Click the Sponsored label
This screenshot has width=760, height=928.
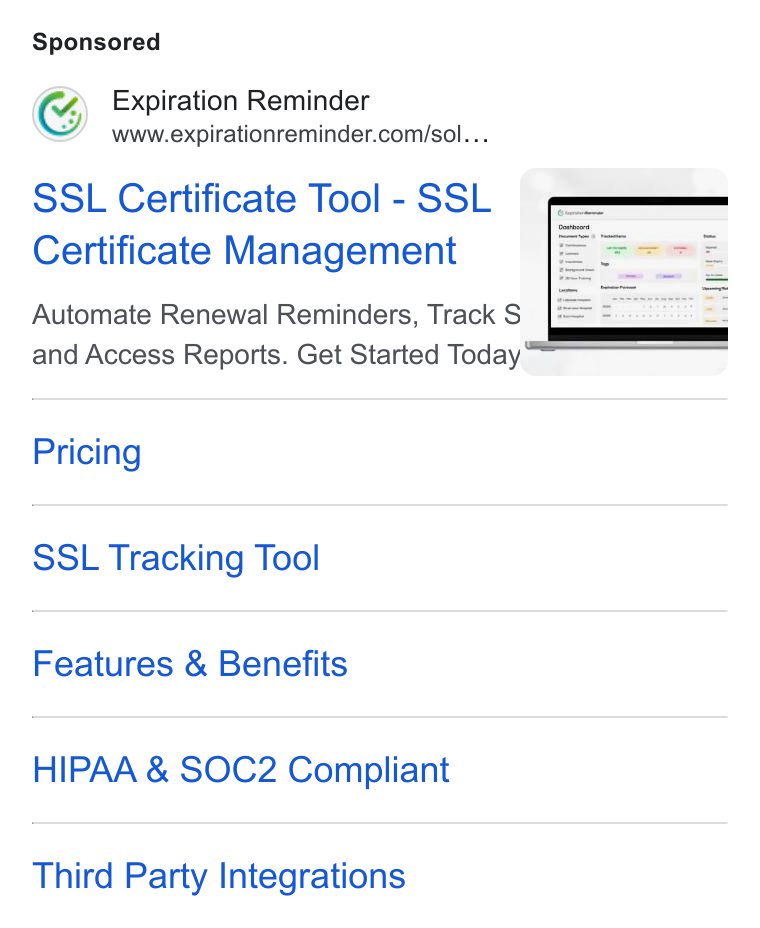point(96,42)
